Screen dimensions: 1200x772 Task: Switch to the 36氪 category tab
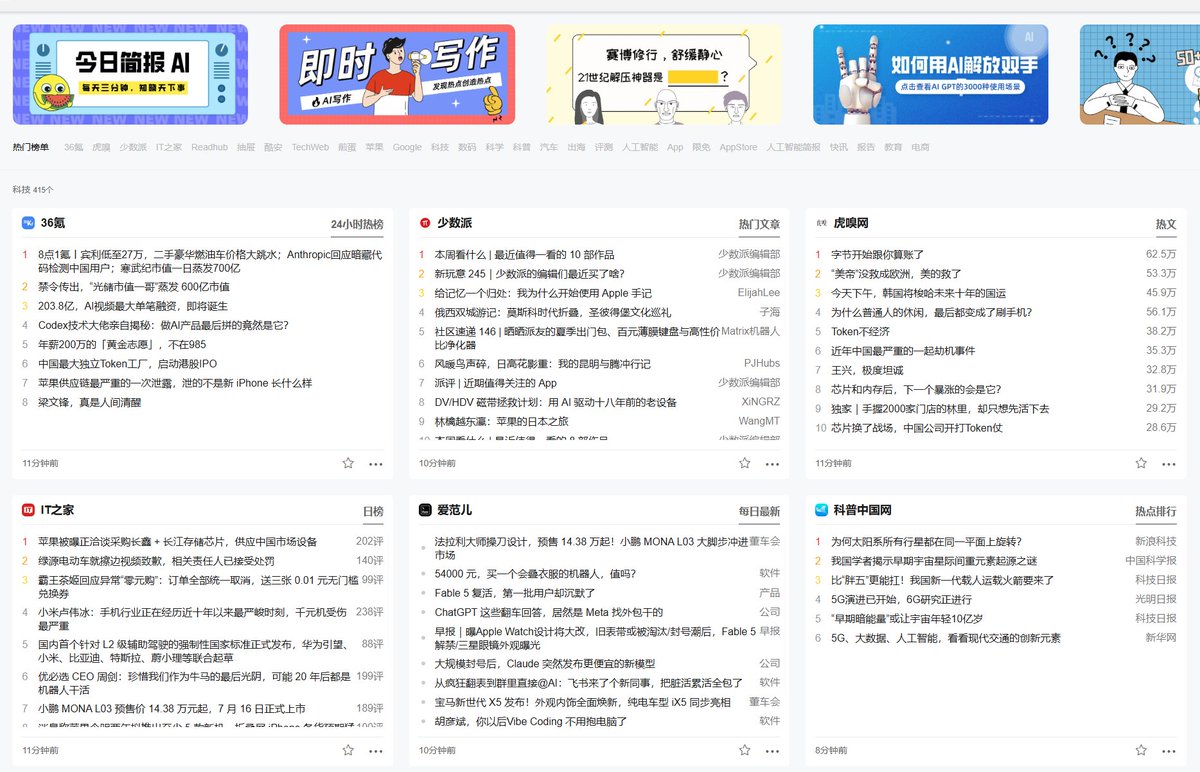[74, 147]
